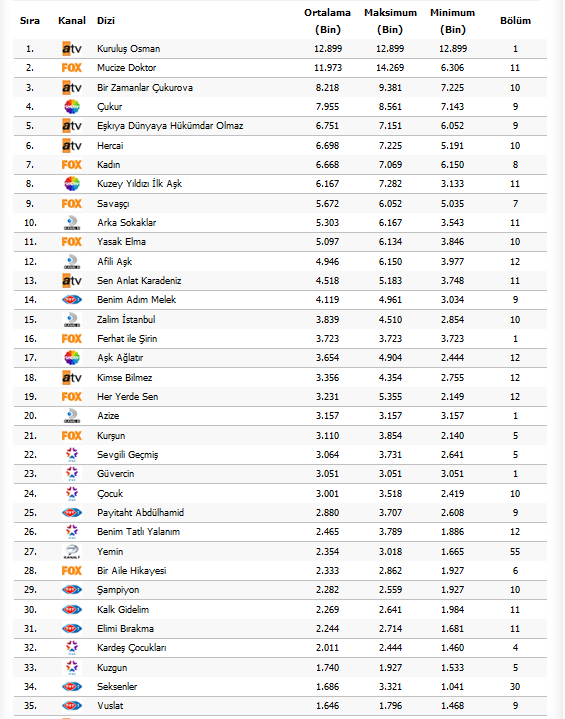Viewport: 565px width, 719px height.
Task: Click the Maksimum (Bin) column header
Action: (x=390, y=21)
